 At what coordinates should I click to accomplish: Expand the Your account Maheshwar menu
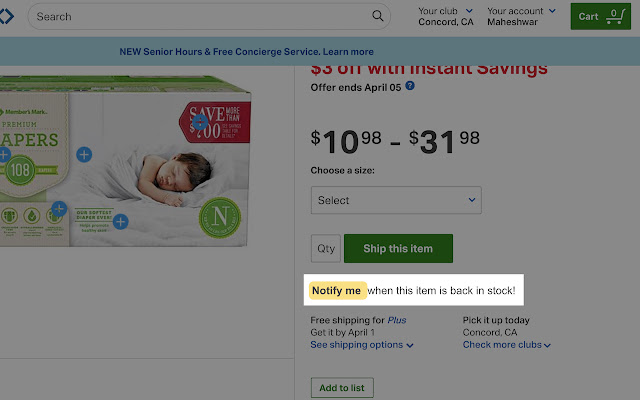click(x=520, y=16)
